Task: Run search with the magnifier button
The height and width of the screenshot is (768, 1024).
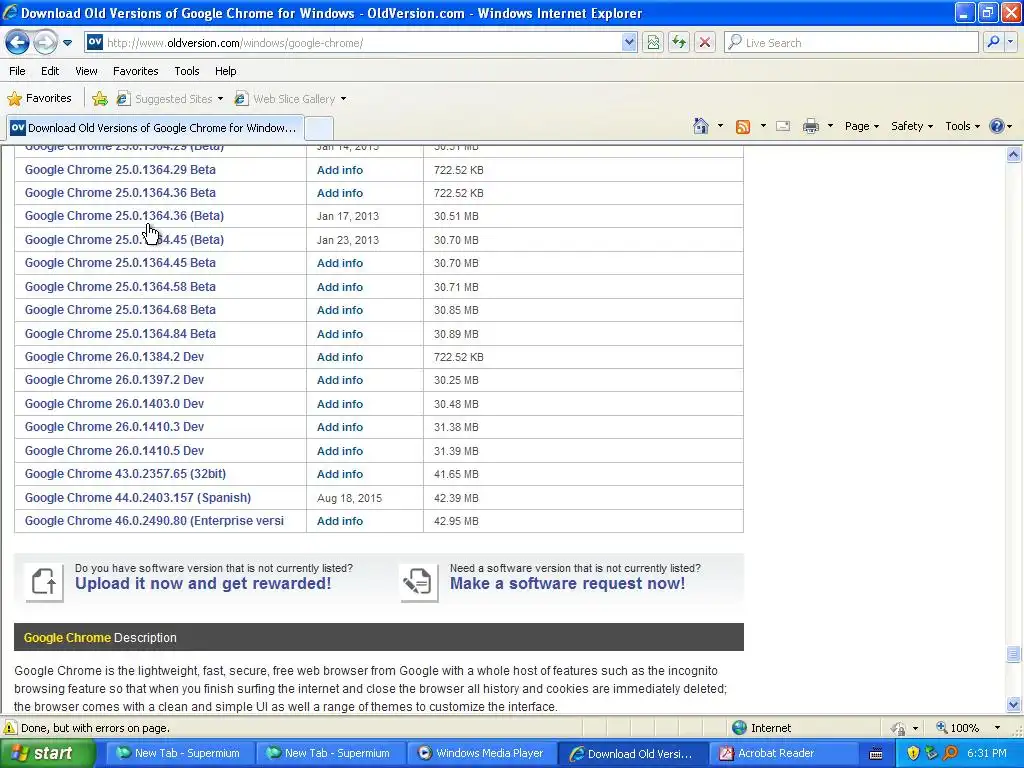Action: 993,42
